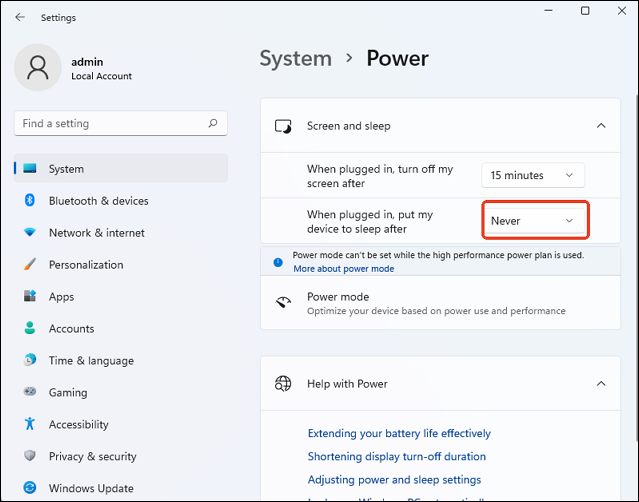Collapse the Screen and sleep section
639x502 pixels.
(x=600, y=126)
